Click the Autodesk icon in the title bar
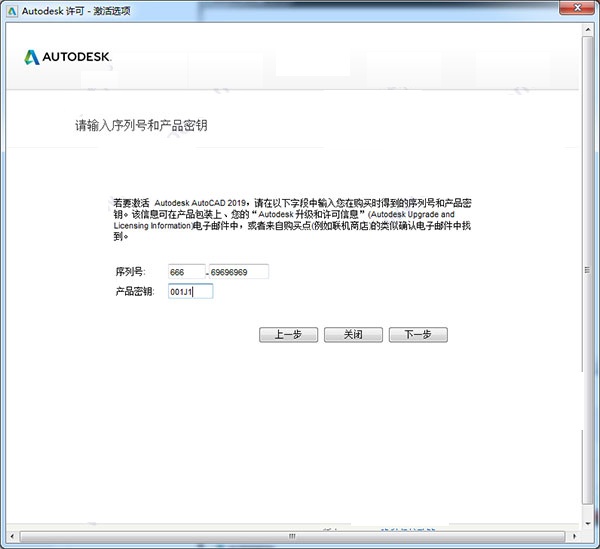 pyautogui.click(x=12, y=10)
